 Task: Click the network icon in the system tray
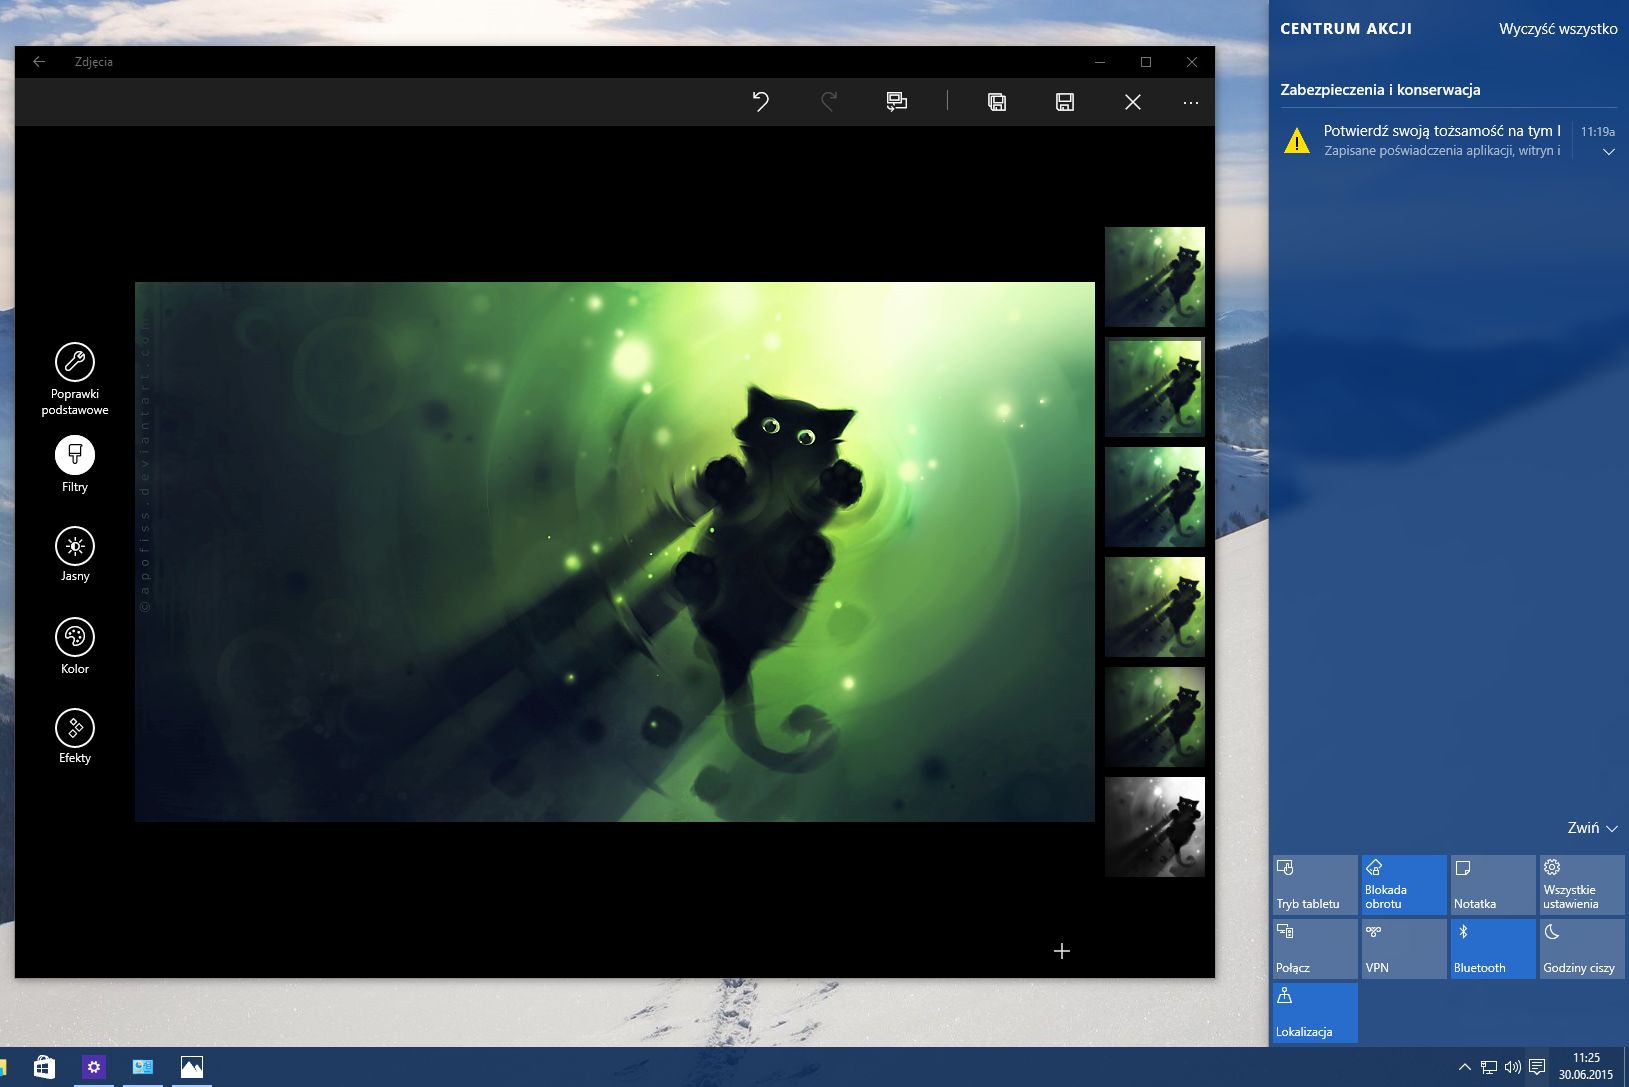coord(1489,1067)
